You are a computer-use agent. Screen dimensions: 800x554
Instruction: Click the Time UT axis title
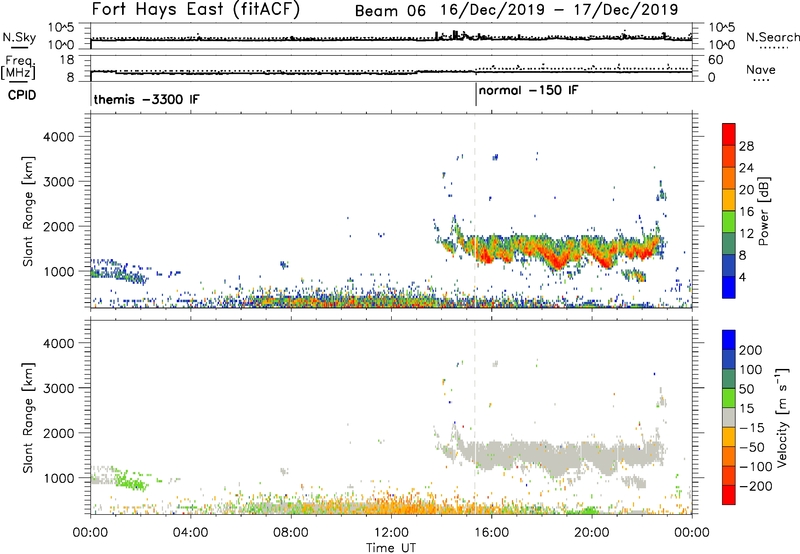[391, 548]
